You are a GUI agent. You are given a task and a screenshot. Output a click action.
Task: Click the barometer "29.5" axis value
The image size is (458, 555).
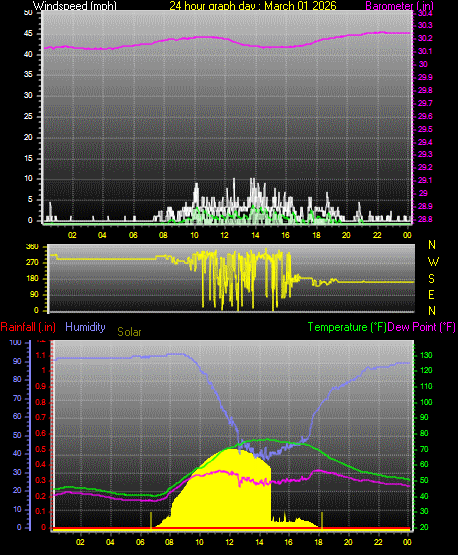[x=425, y=129]
